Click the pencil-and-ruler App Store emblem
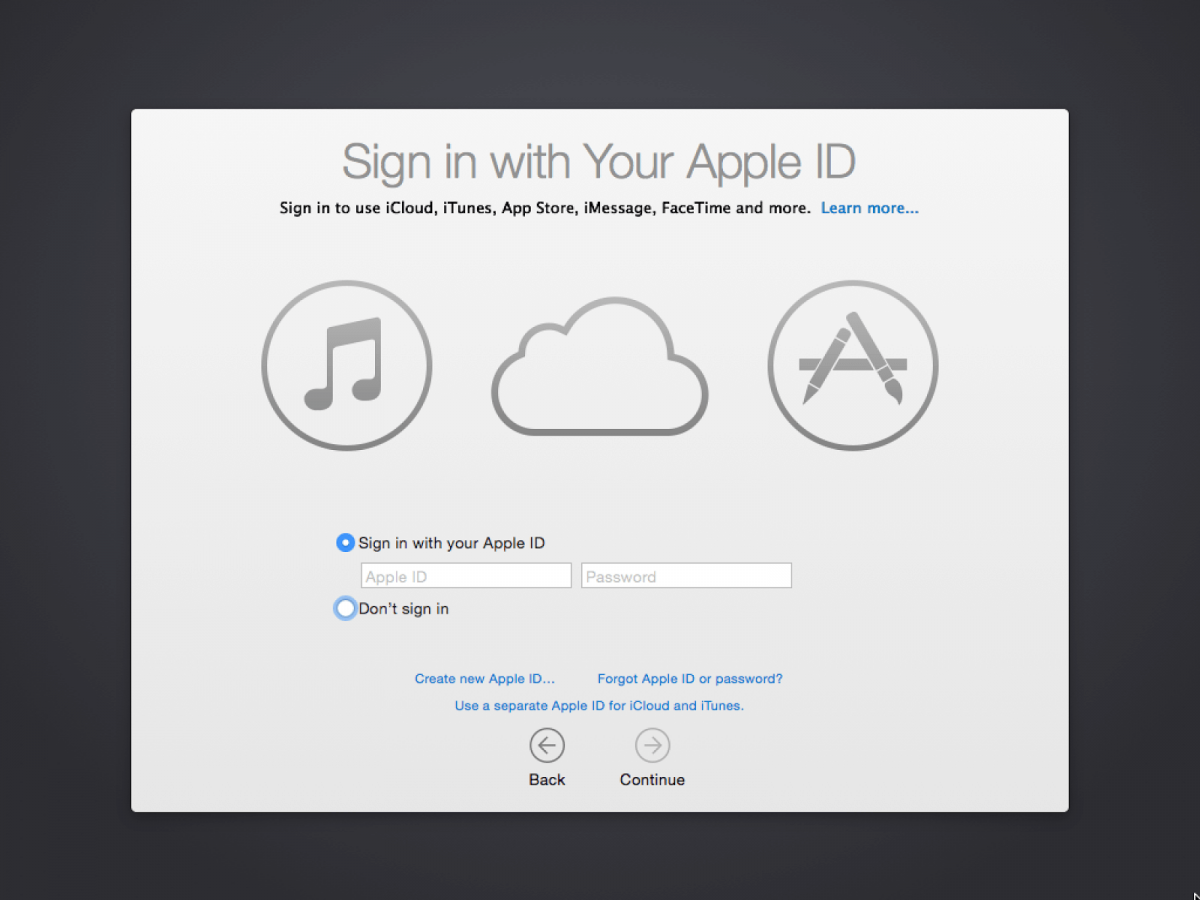 (852, 366)
